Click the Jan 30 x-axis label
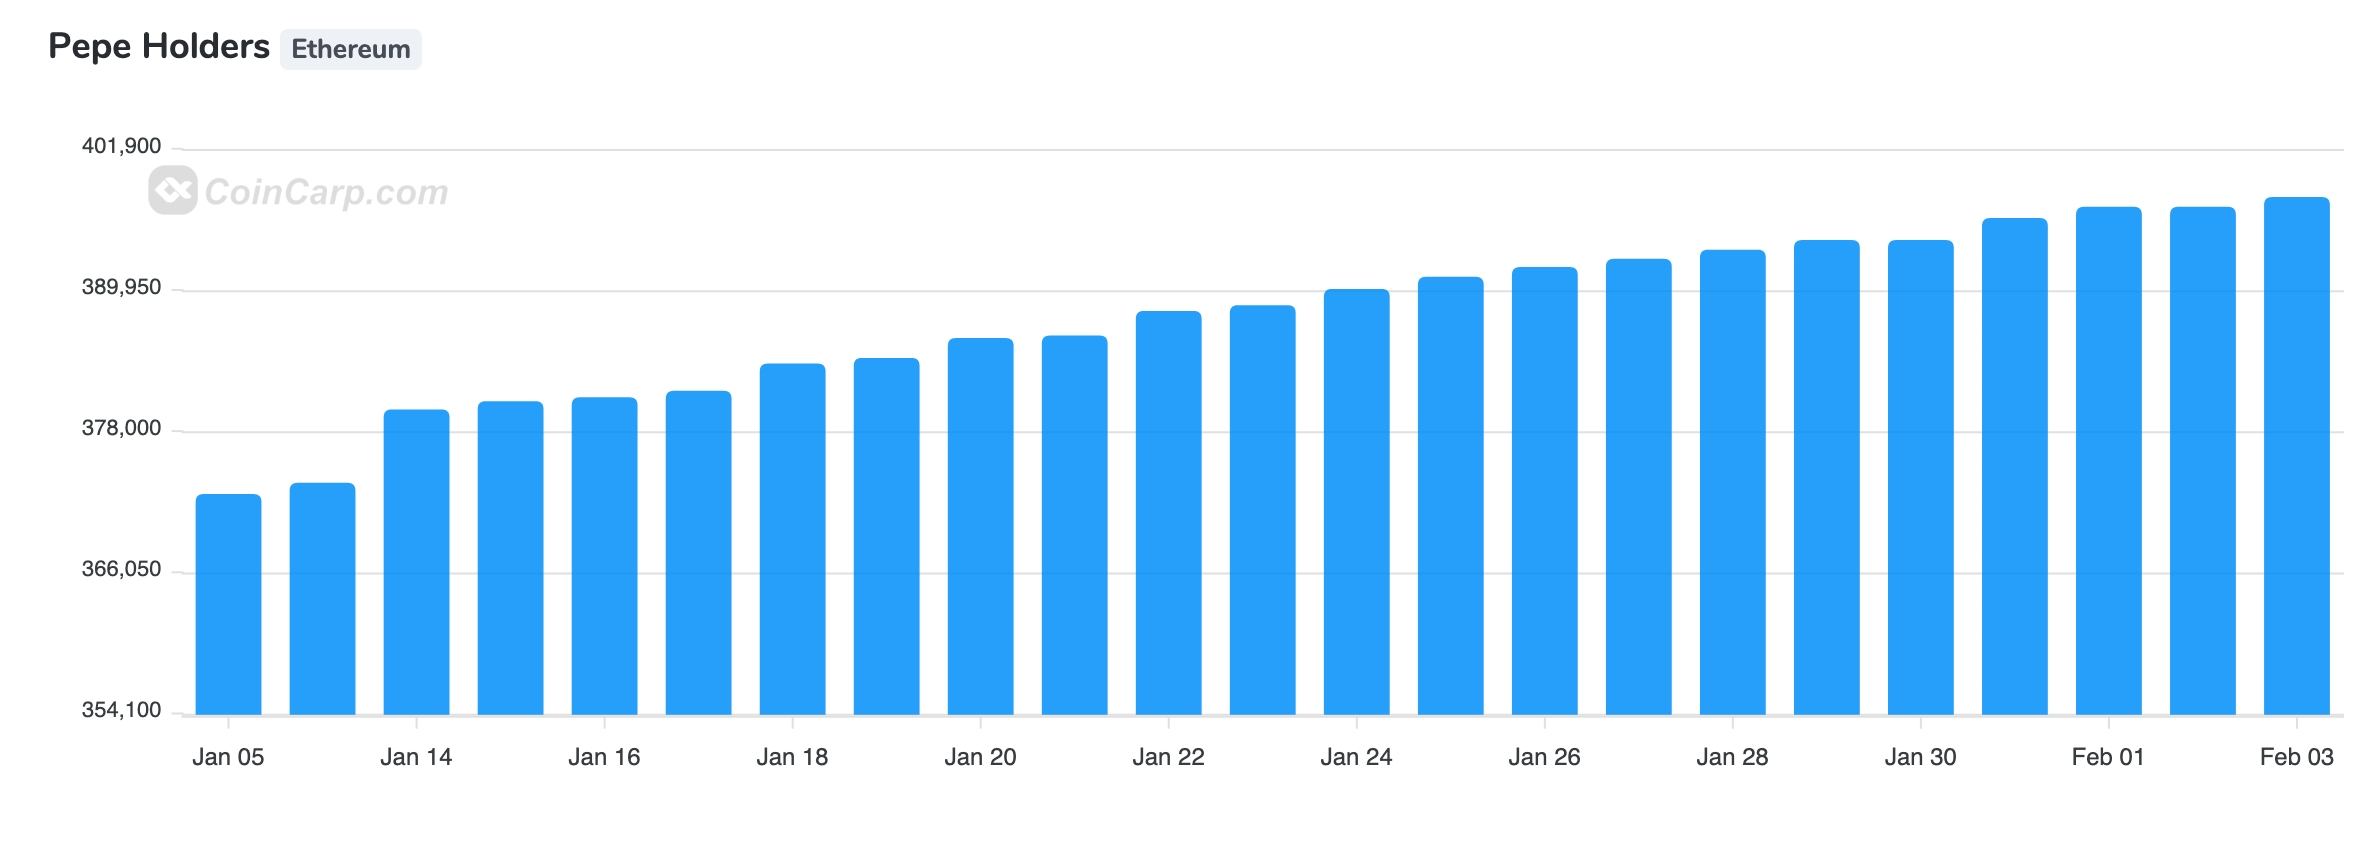This screenshot has height=853, width=2378. 1920,757
